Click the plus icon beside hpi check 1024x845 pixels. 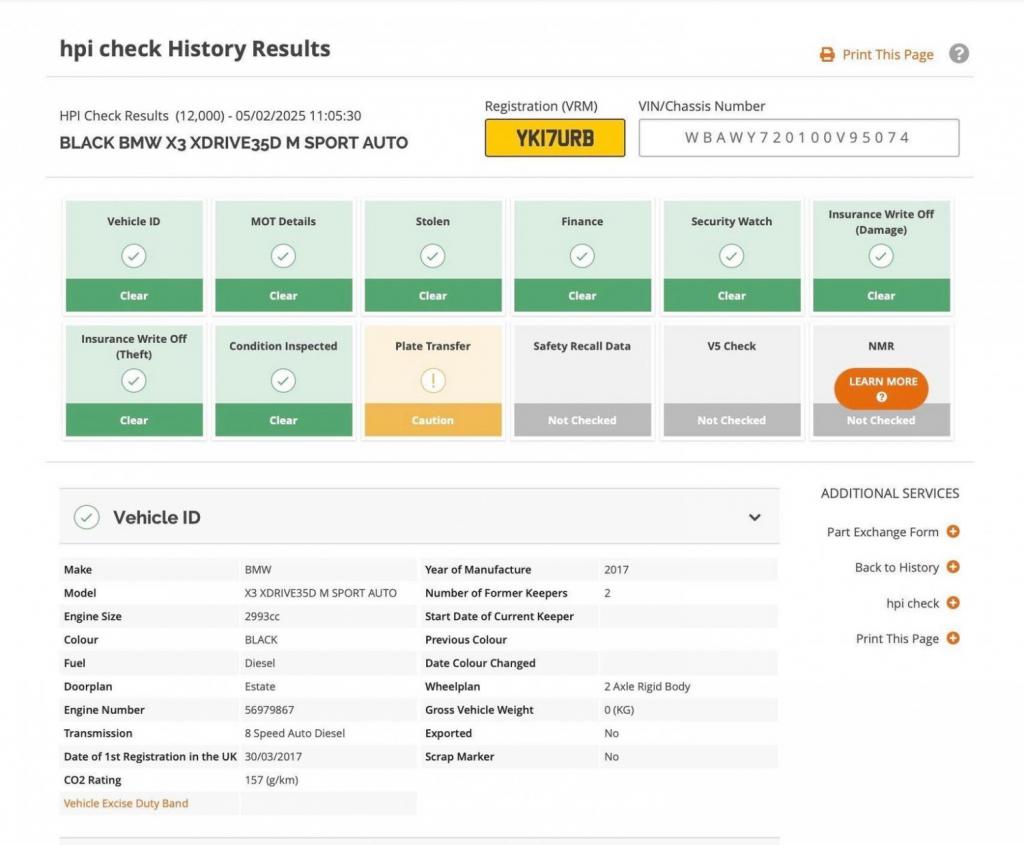[953, 603]
